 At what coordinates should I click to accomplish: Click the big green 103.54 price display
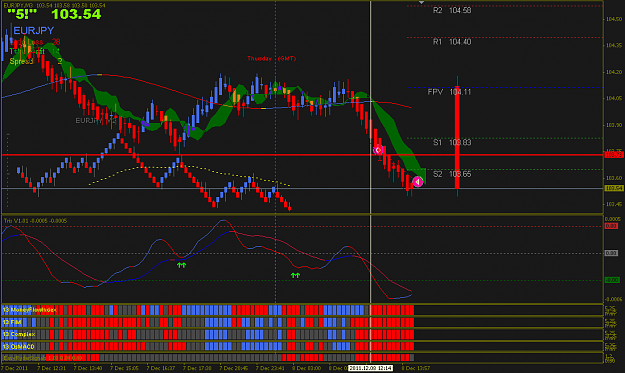(76, 14)
